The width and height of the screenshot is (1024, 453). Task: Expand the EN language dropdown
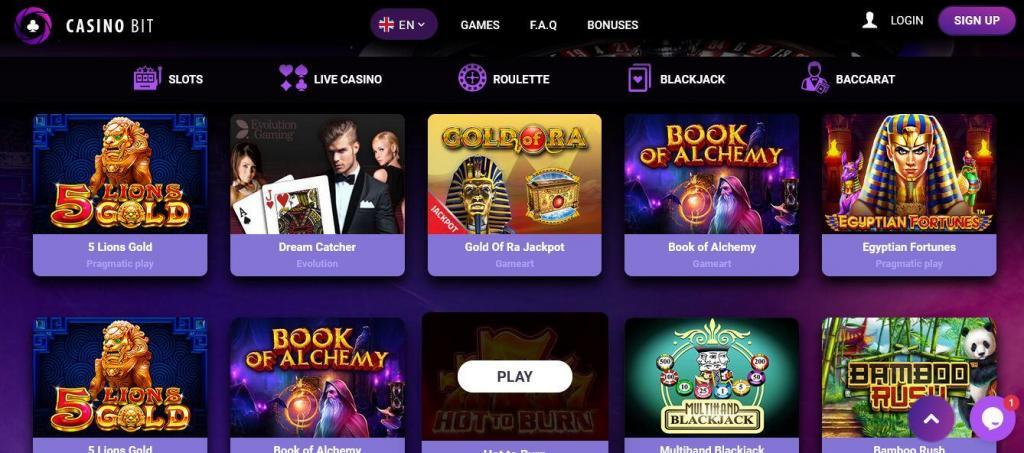(x=404, y=25)
